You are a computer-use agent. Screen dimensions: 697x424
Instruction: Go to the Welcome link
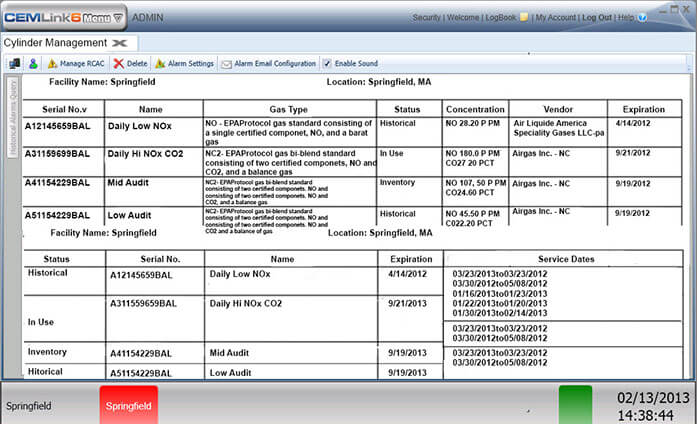(x=463, y=17)
